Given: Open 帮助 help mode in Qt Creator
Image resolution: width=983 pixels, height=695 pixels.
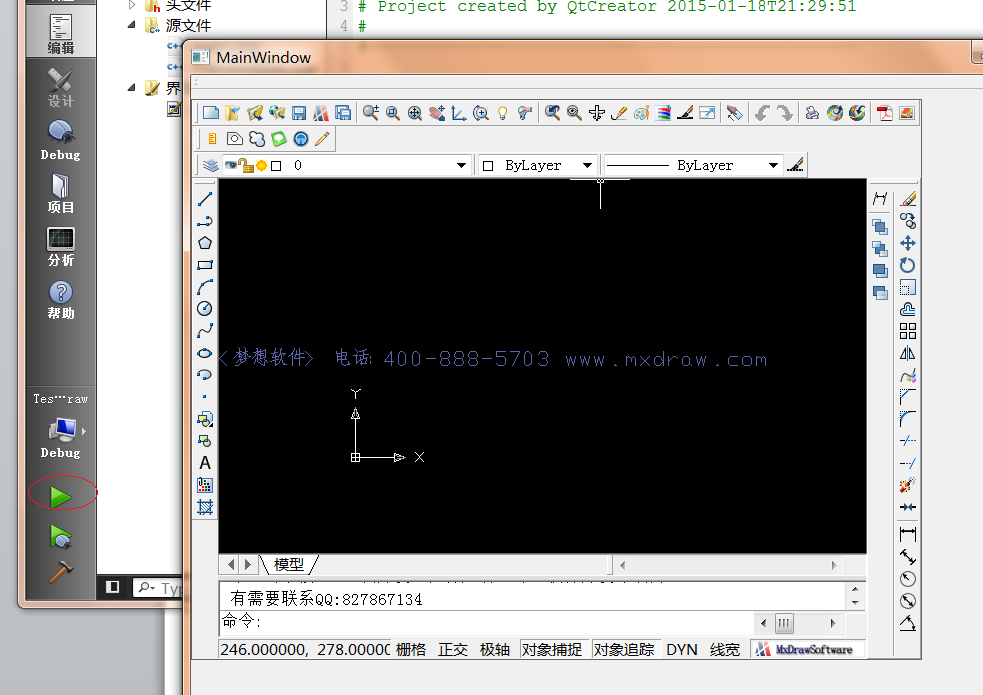Looking at the screenshot, I should coord(61,300).
